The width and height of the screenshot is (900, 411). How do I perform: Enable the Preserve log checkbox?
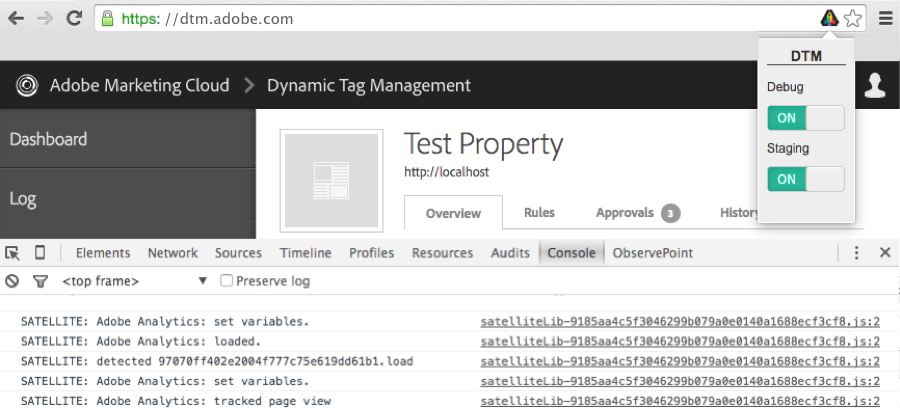click(x=227, y=281)
